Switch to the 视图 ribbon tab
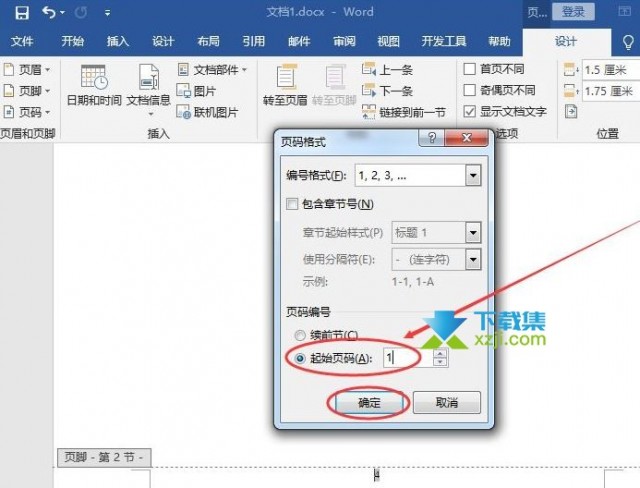640x488 pixels. point(389,41)
